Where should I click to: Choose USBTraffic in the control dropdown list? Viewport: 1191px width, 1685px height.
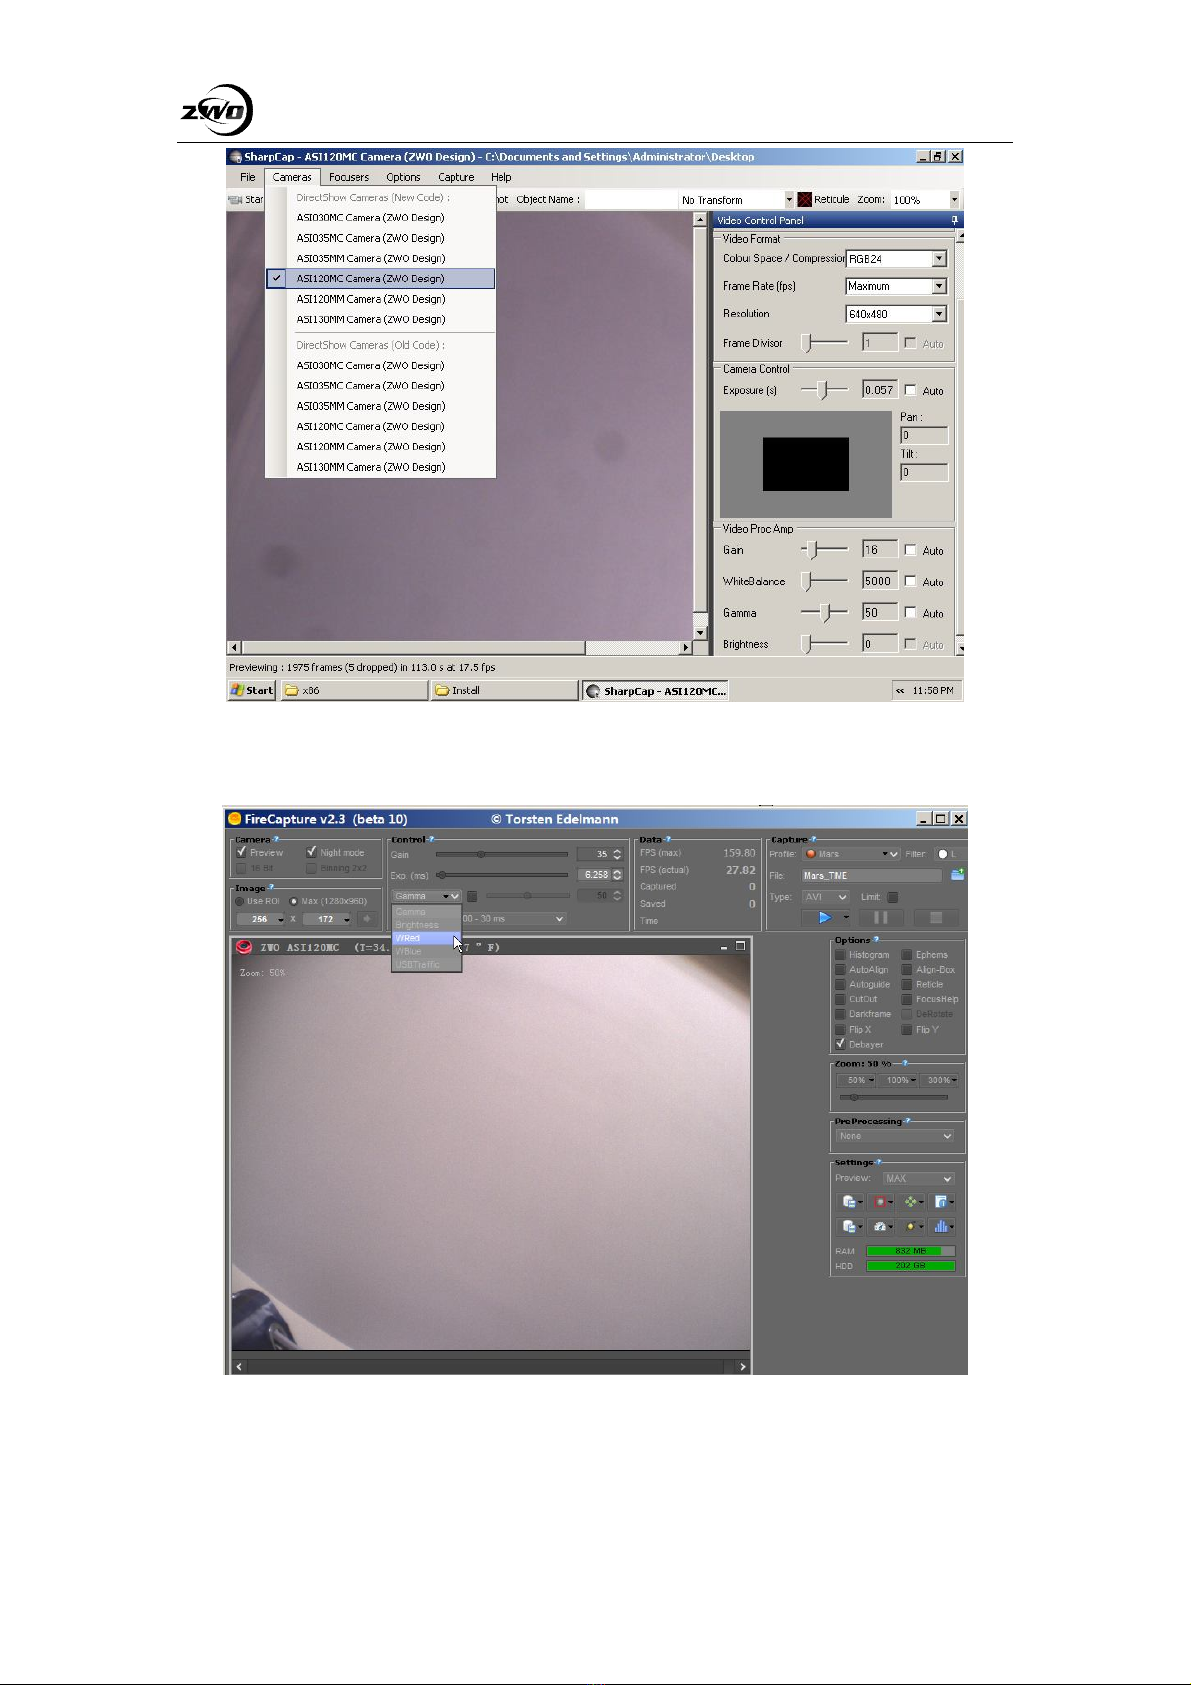point(426,965)
